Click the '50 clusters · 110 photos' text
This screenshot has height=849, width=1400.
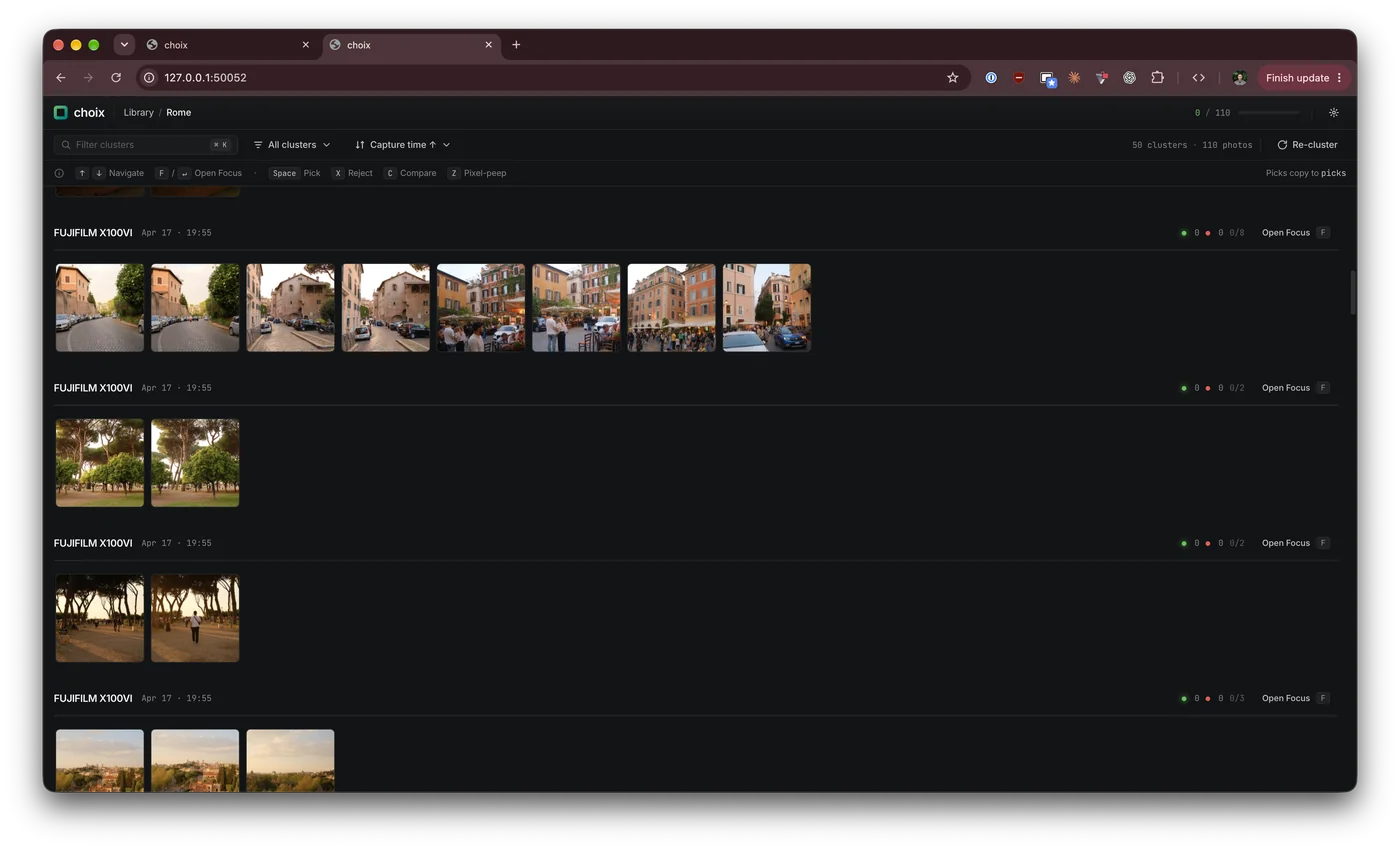pos(1192,145)
